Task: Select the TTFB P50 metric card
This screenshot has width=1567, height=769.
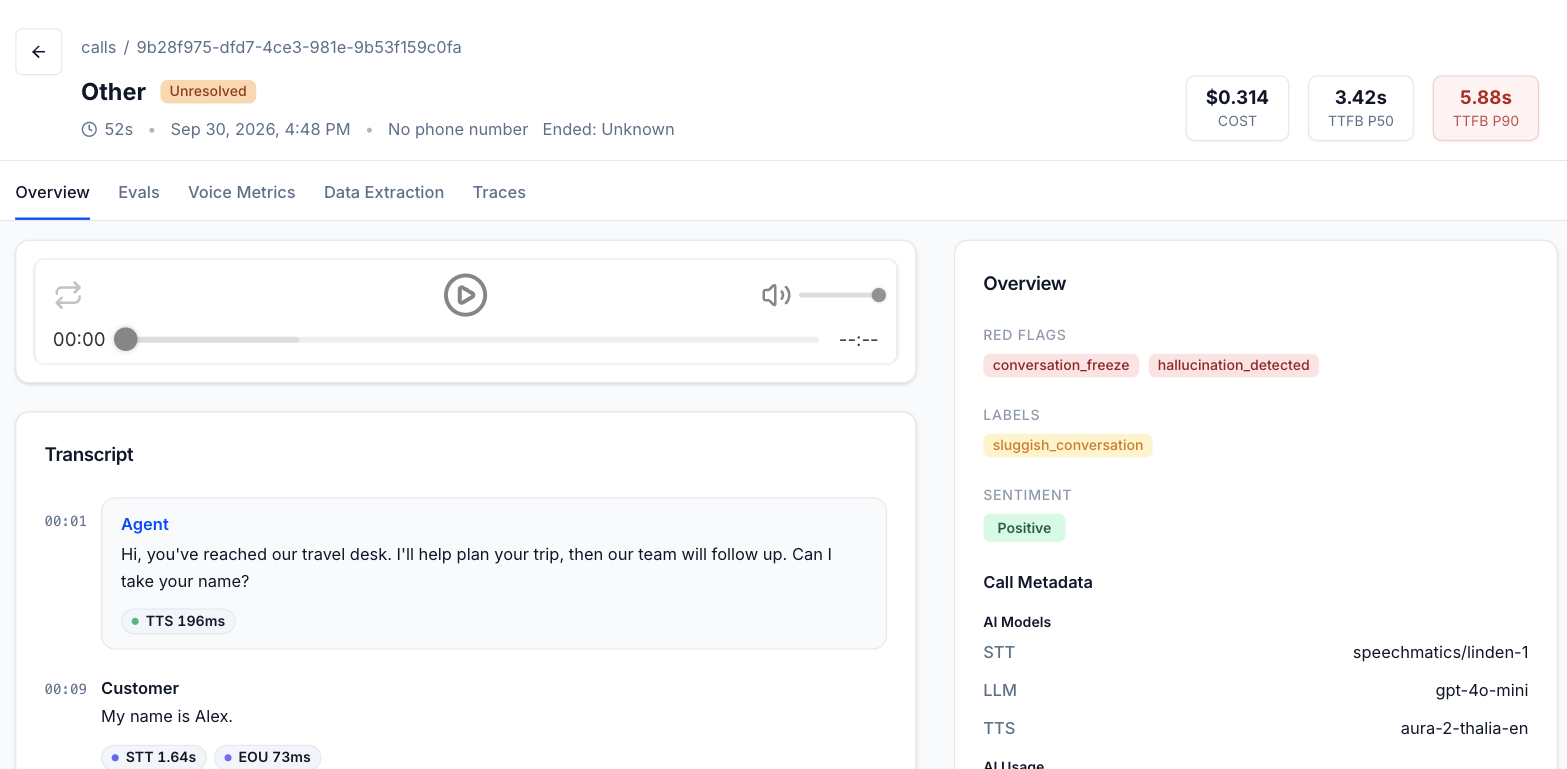Action: coord(1361,108)
